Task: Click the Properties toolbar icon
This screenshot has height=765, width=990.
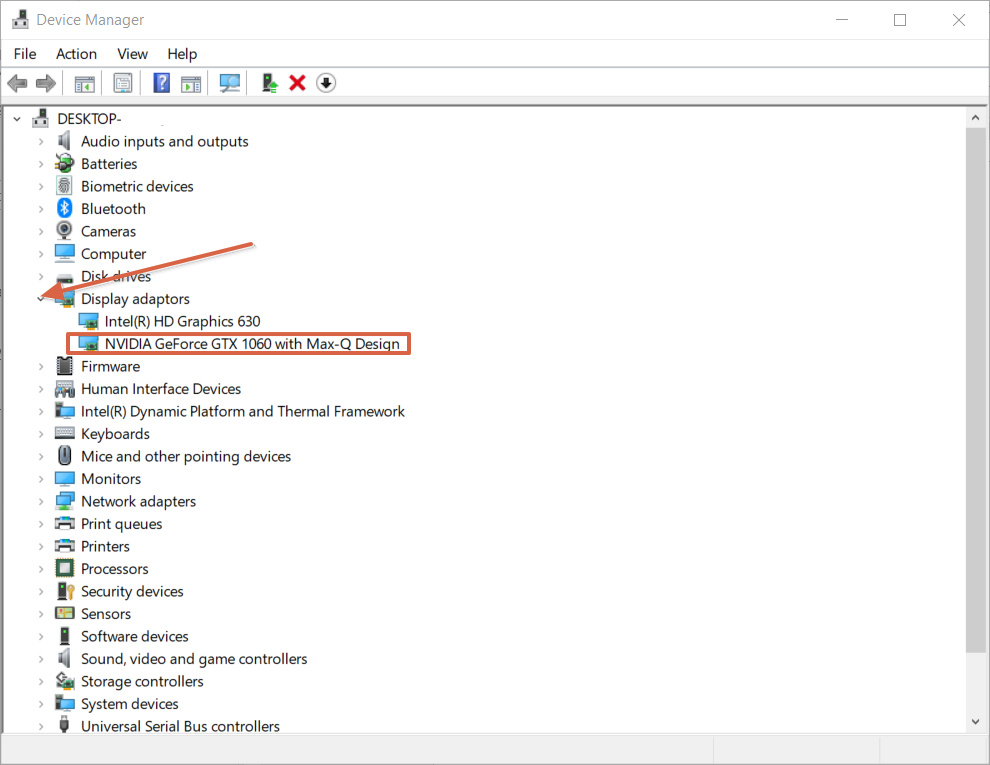Action: click(x=123, y=83)
